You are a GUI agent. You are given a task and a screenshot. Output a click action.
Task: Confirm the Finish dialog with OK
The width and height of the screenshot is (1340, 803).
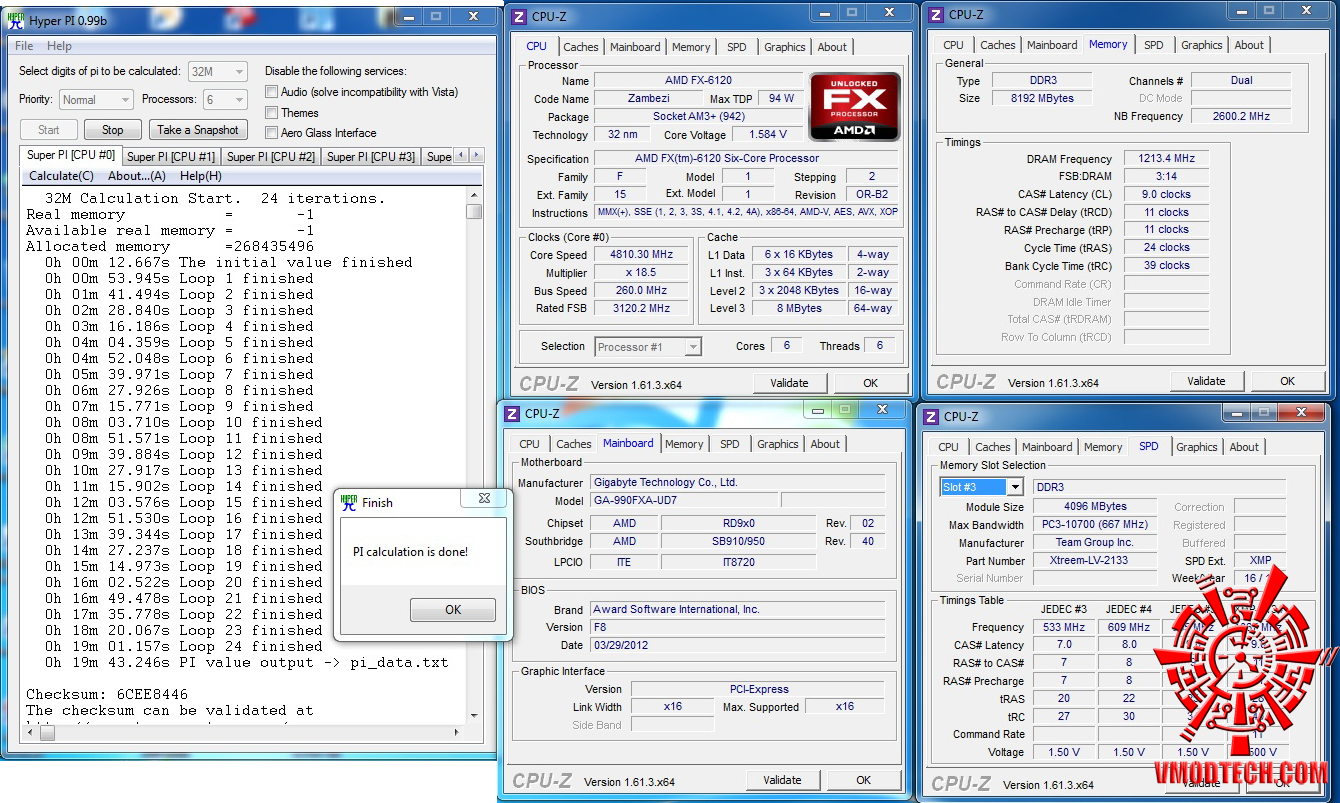coord(453,610)
